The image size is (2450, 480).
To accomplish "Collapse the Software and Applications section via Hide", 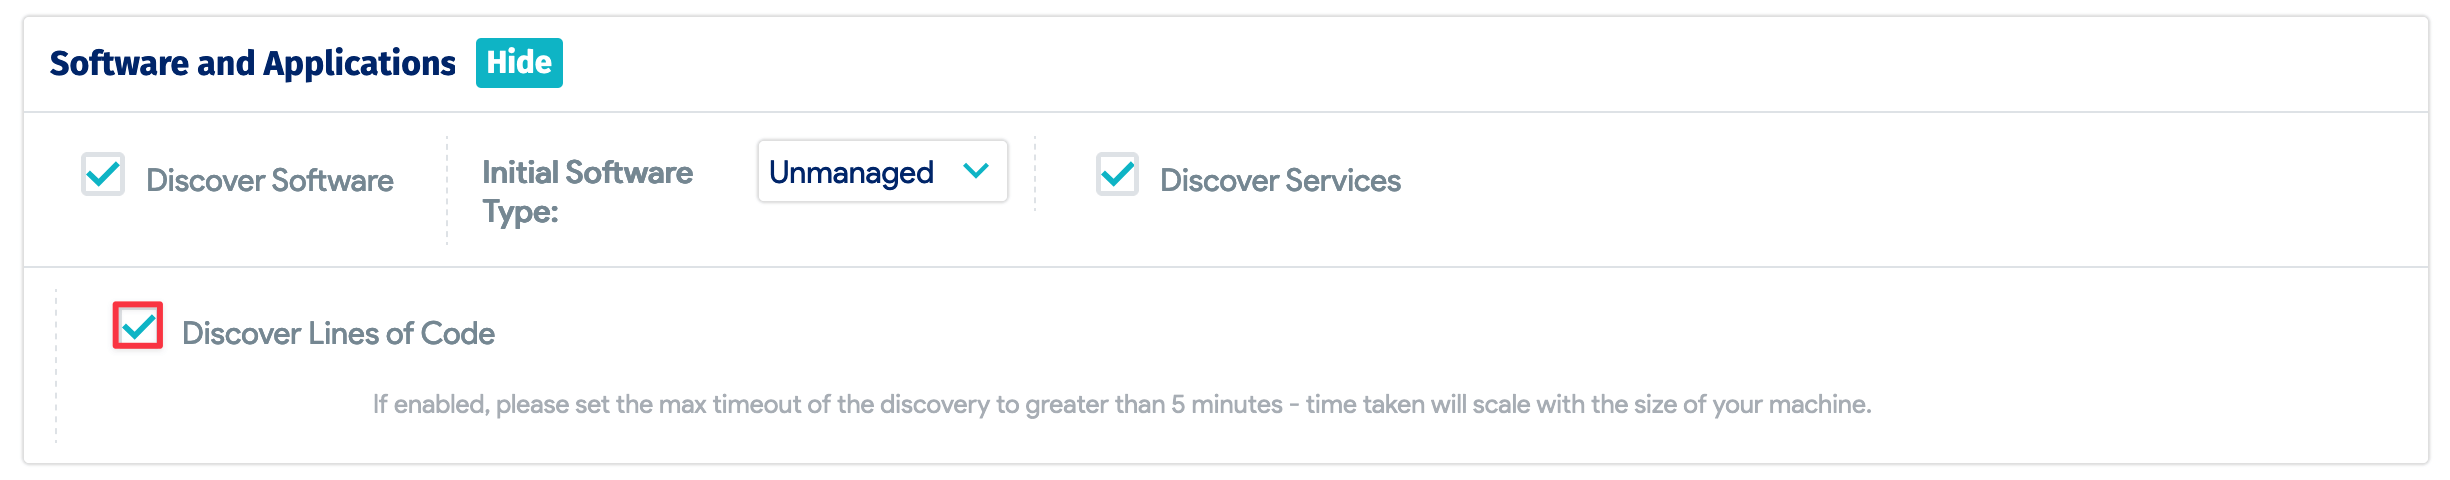I will tap(519, 63).
